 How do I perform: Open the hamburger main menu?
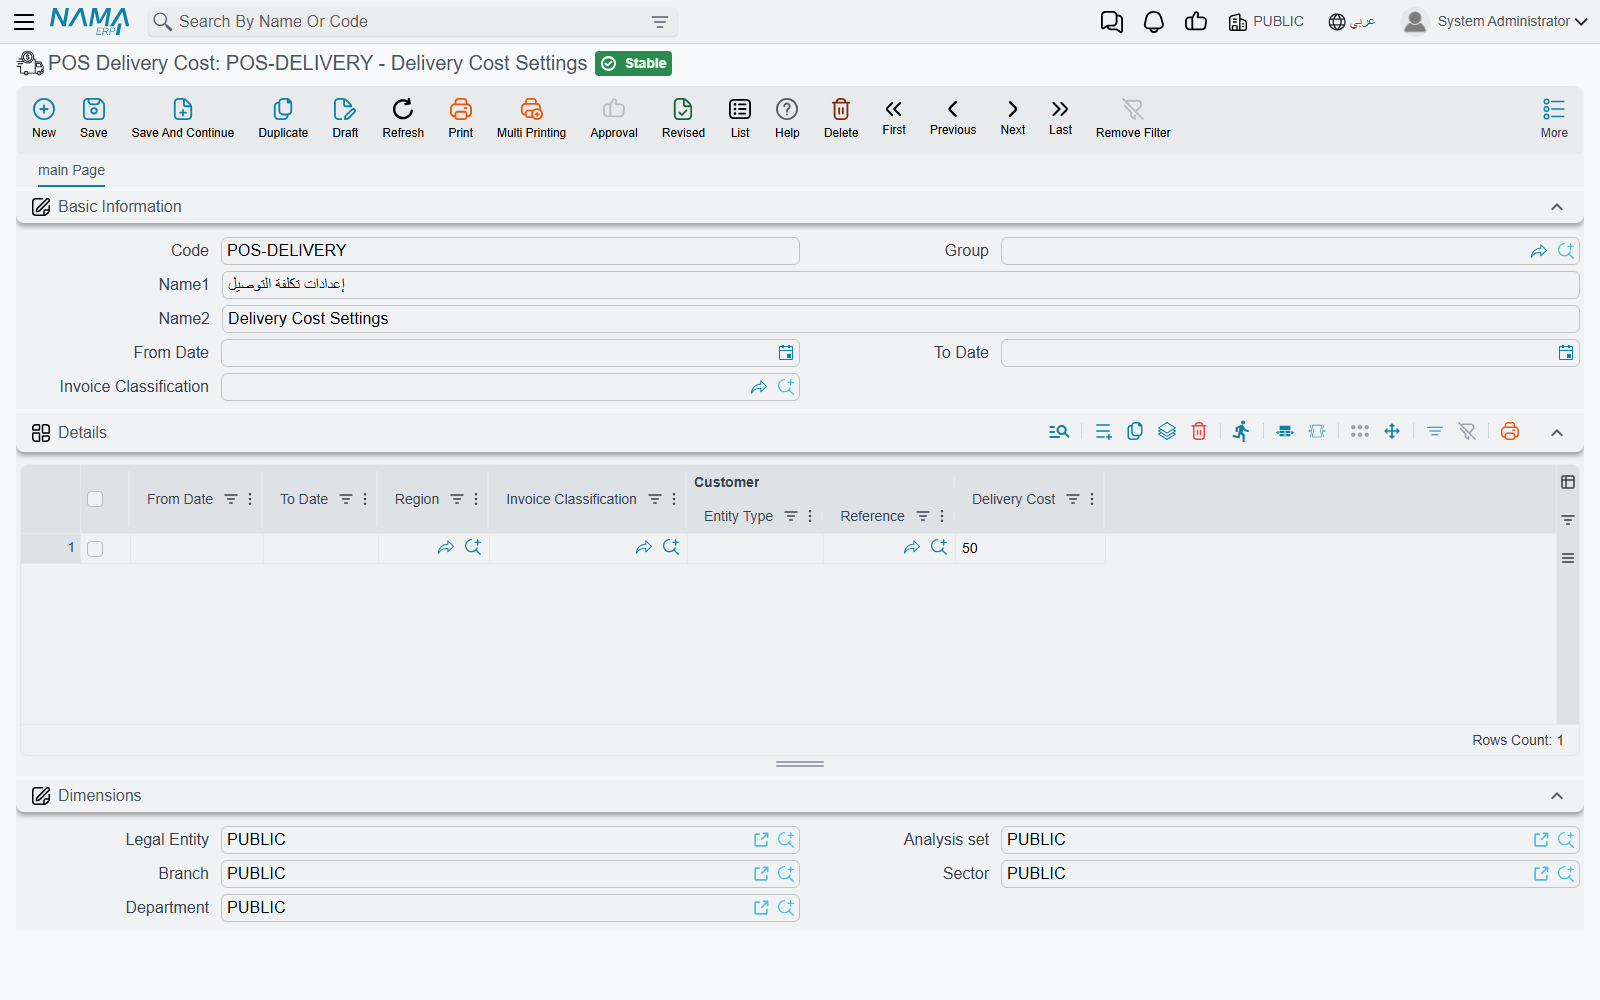pos(24,21)
